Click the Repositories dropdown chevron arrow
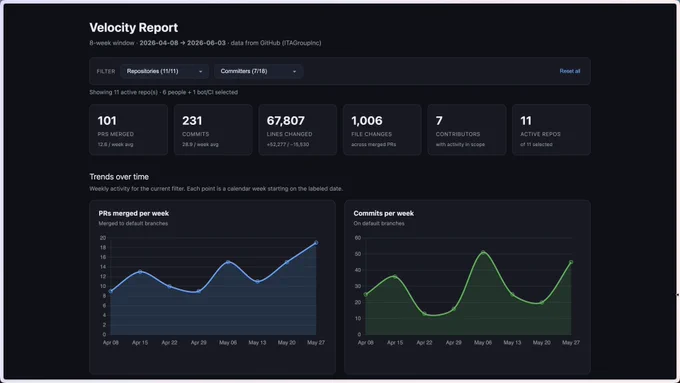Viewport: 680px width, 383px height. tap(200, 72)
